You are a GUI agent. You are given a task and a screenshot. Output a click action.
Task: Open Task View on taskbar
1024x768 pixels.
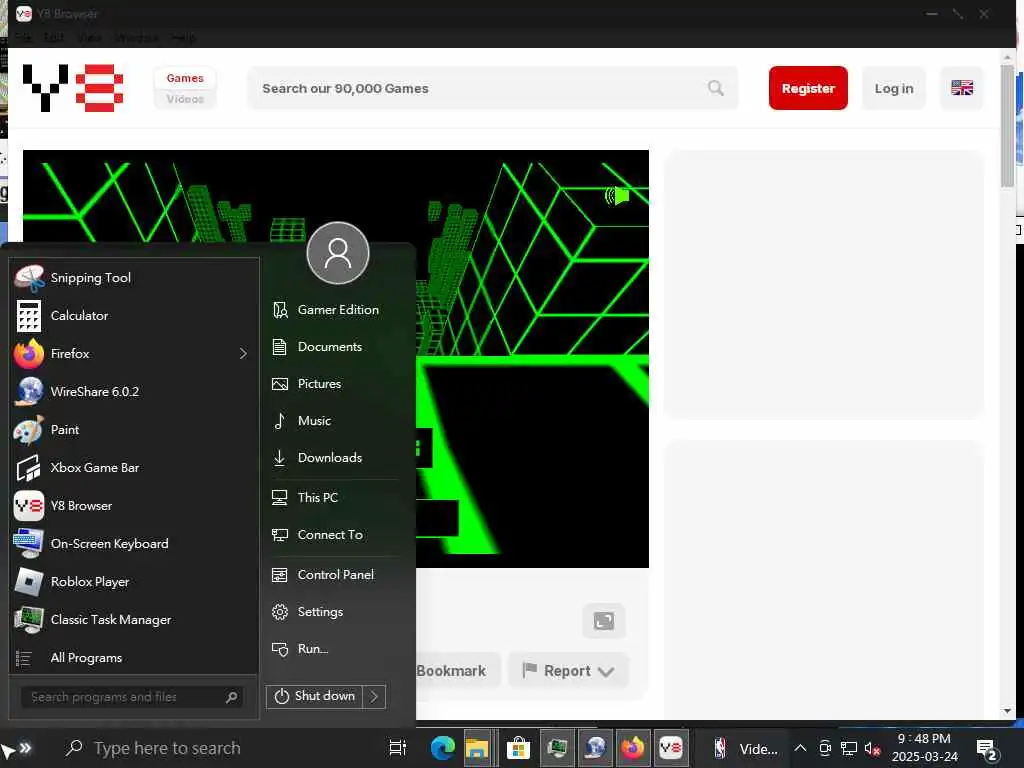[x=398, y=748]
